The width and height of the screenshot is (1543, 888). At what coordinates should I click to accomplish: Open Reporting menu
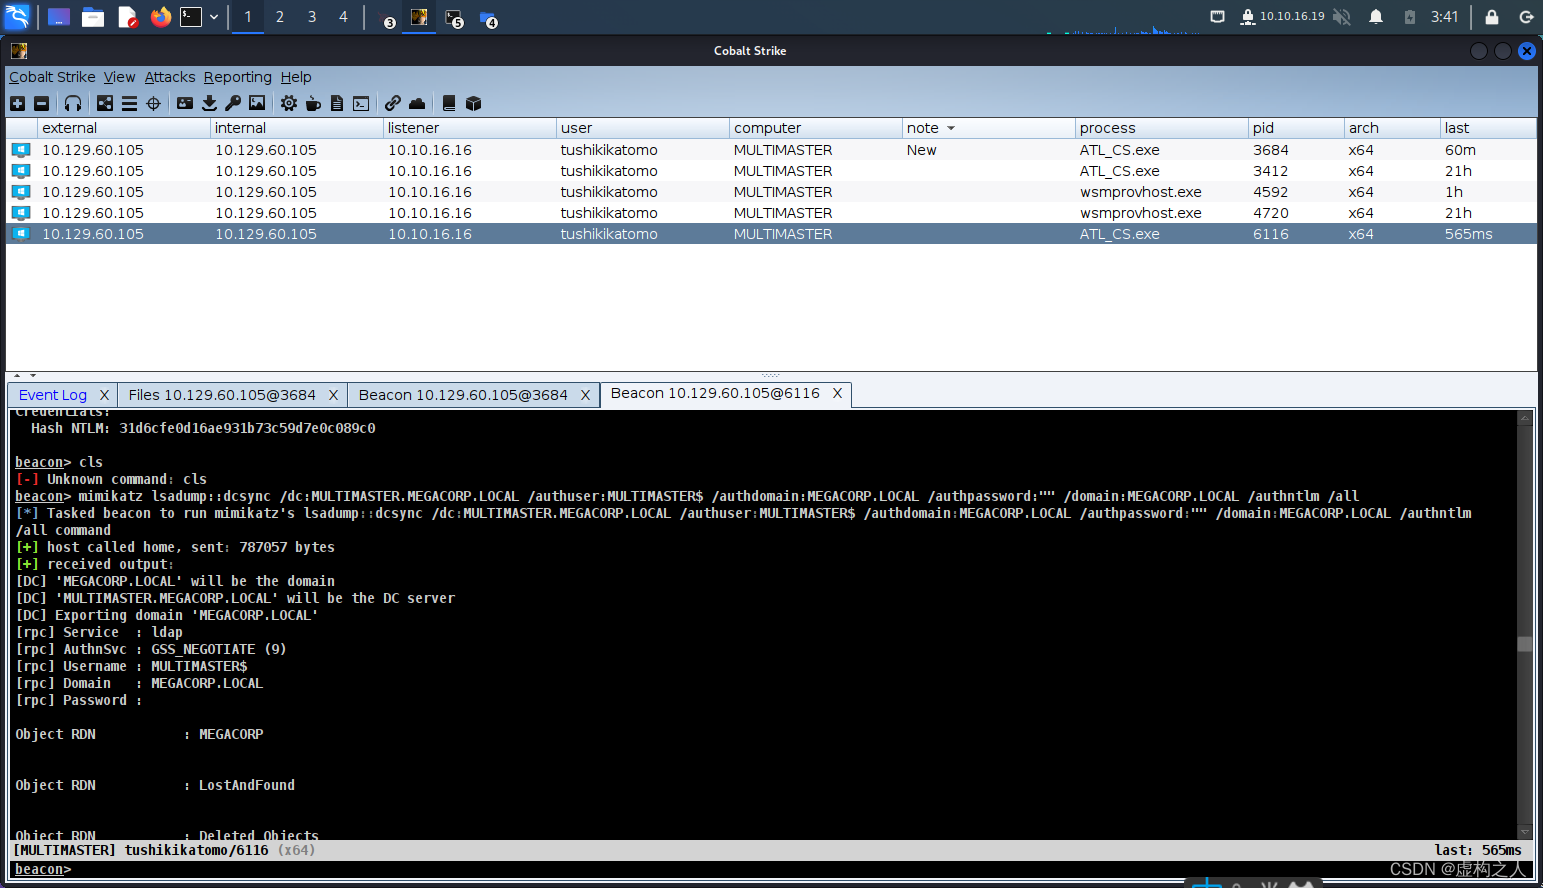238,77
